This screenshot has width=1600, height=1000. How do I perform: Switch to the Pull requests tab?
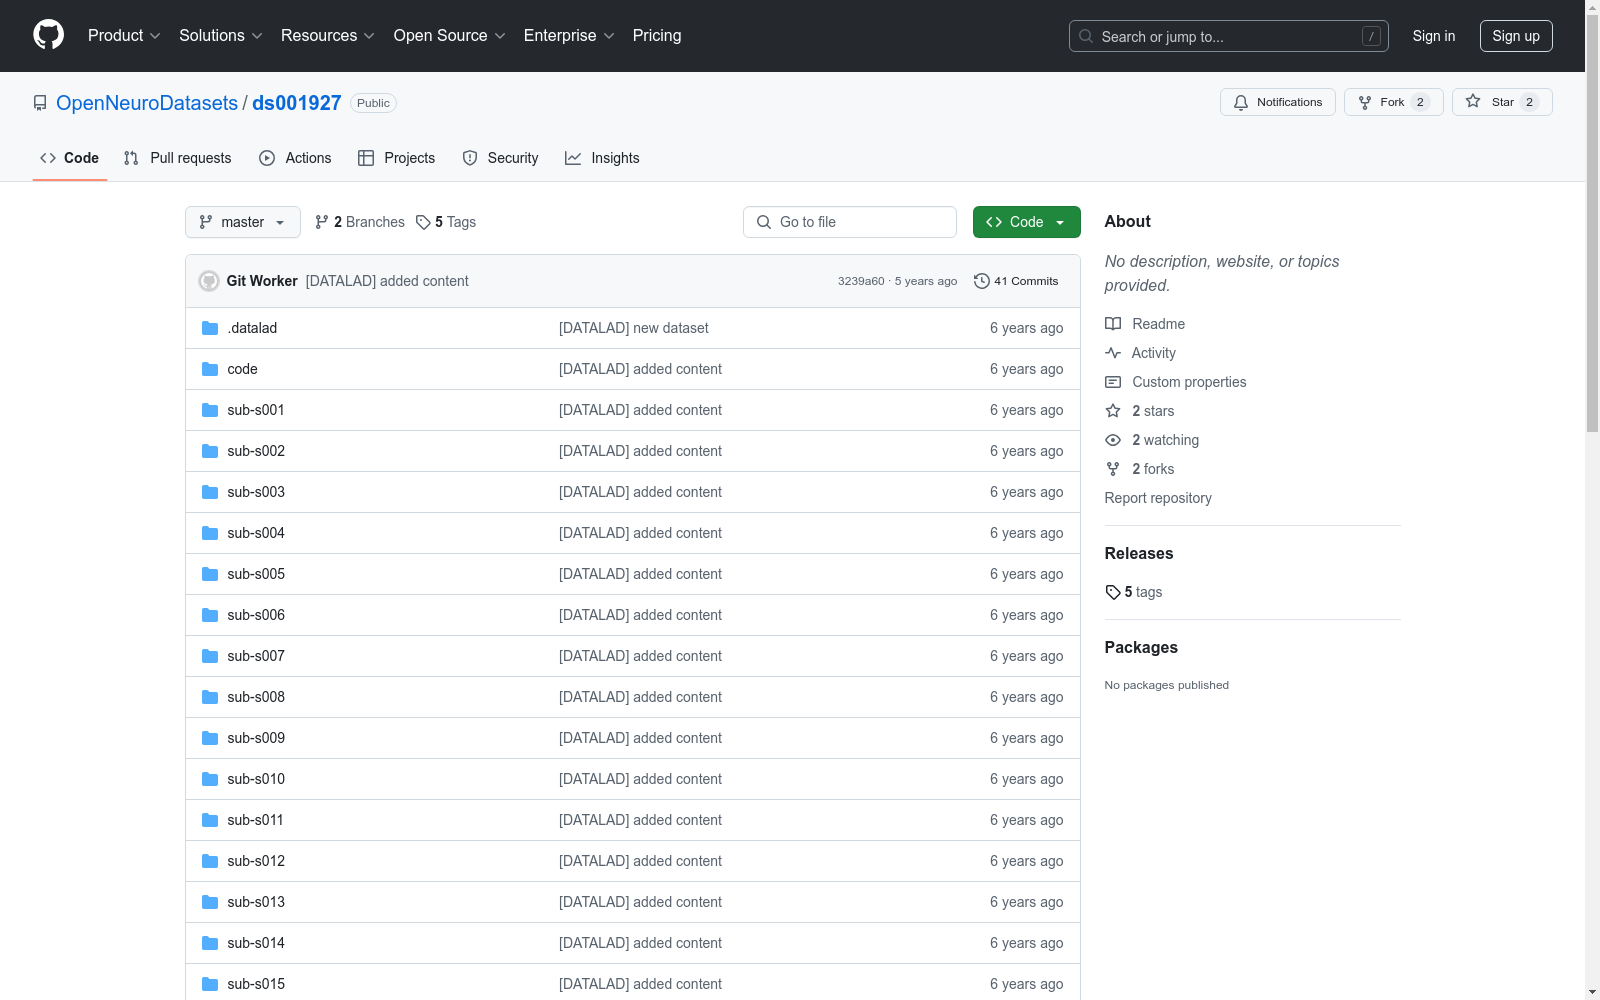tap(178, 158)
